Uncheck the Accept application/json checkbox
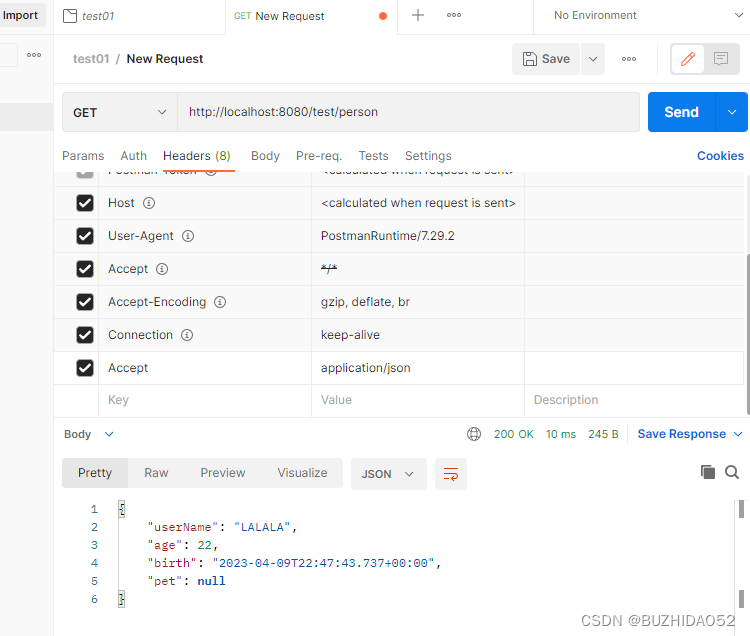 click(85, 368)
